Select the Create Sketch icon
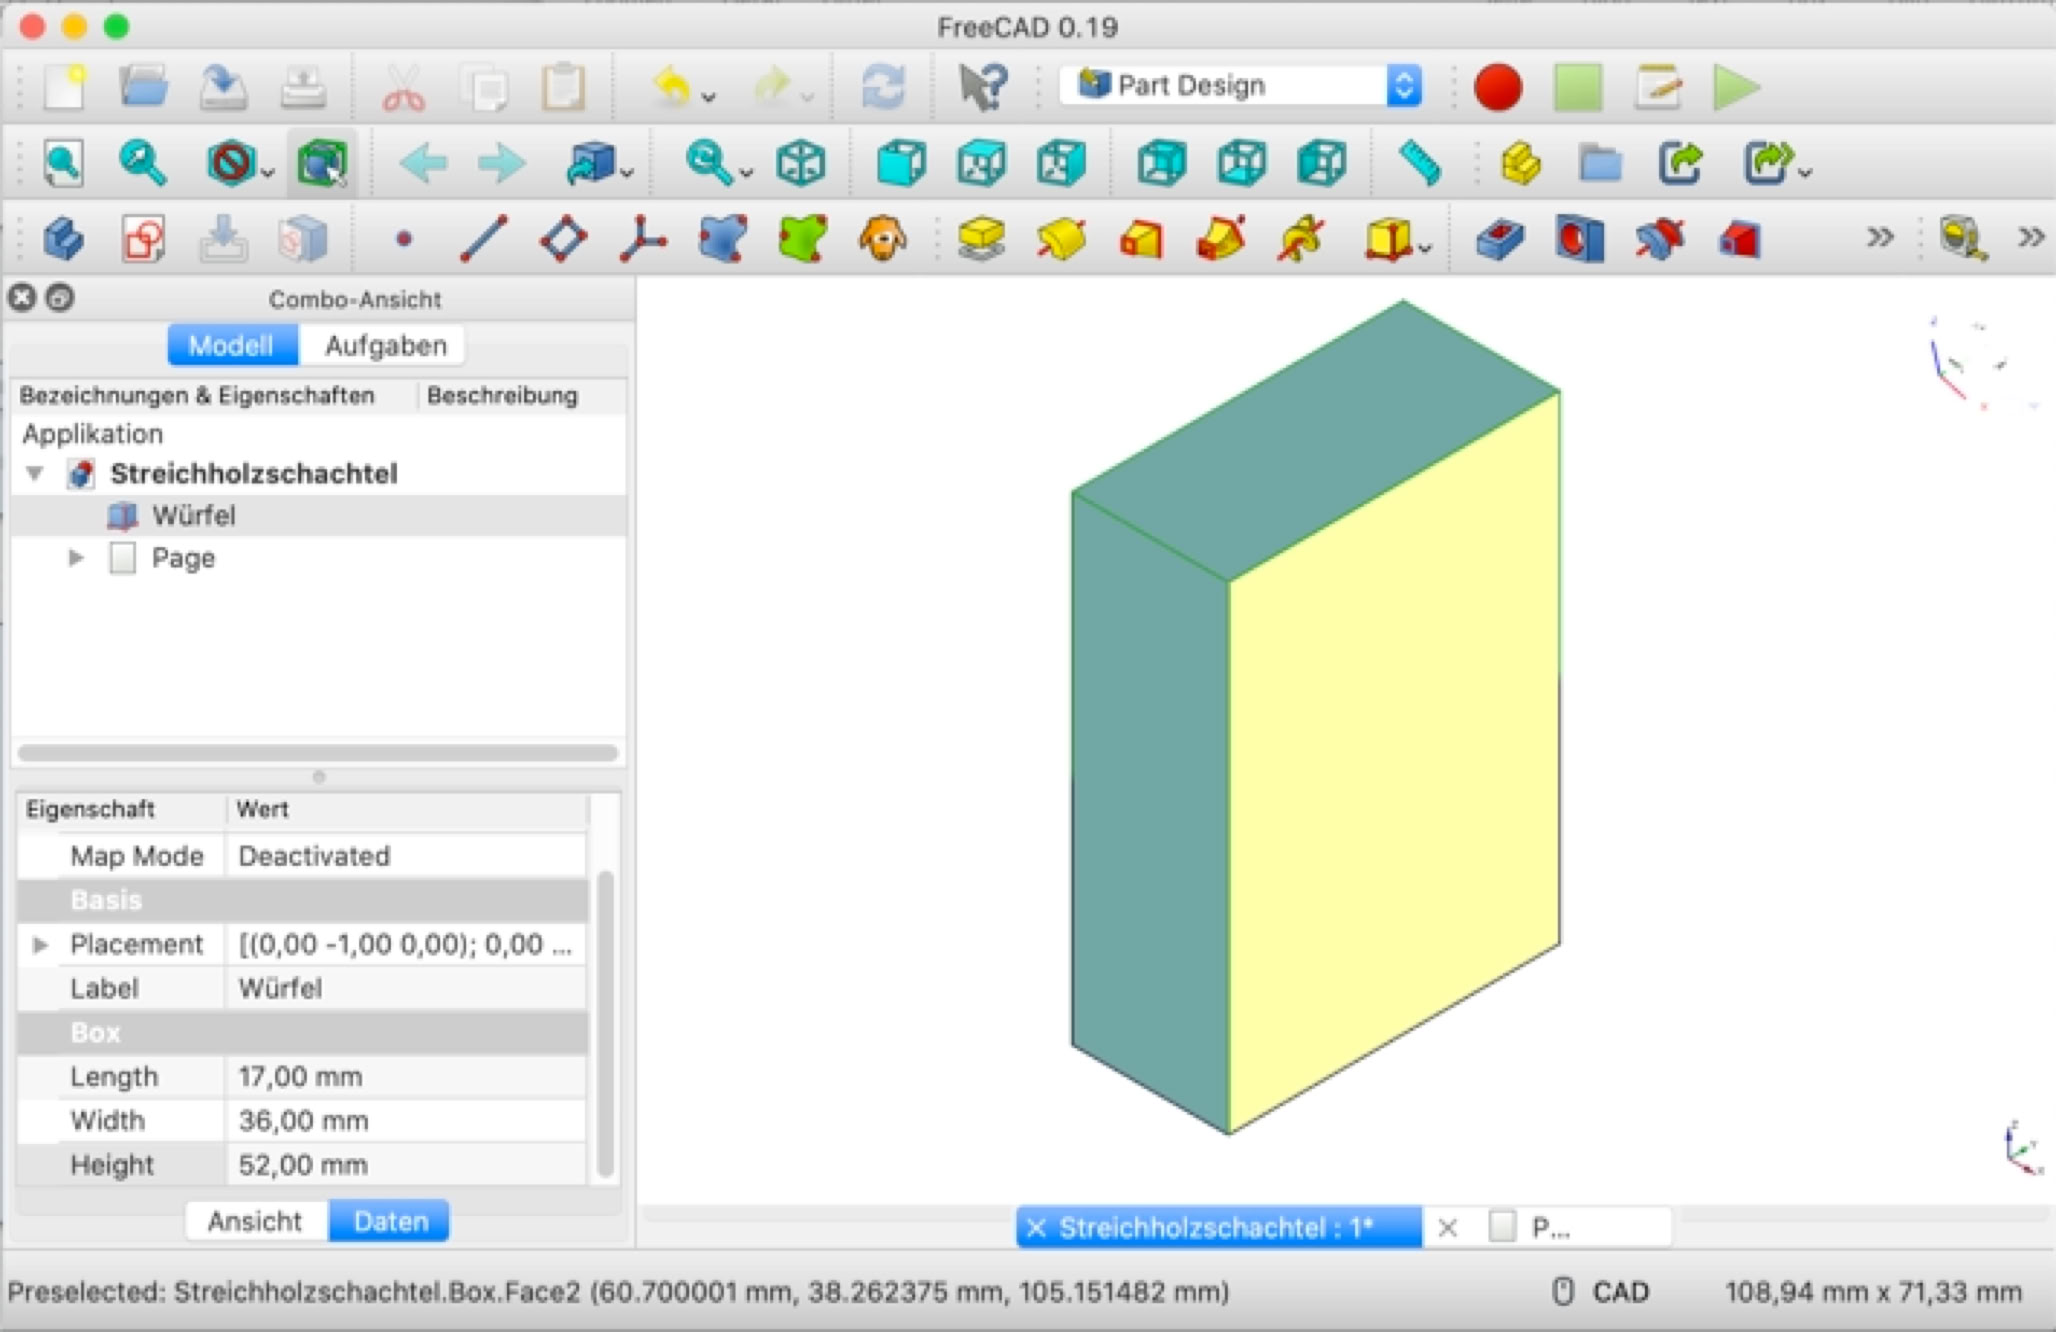 tap(143, 239)
